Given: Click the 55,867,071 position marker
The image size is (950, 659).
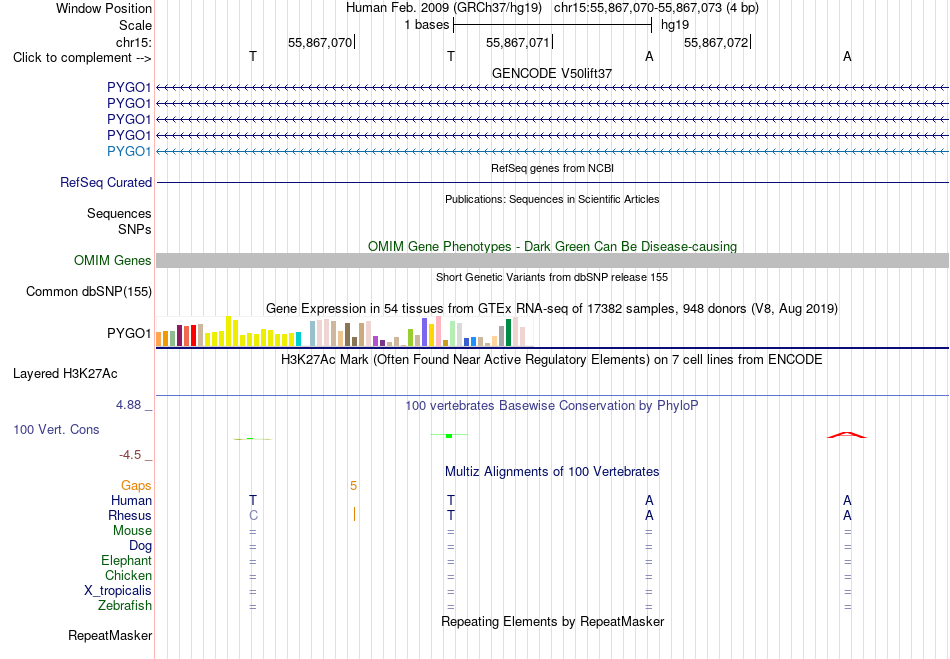Looking at the screenshot, I should (x=518, y=42).
